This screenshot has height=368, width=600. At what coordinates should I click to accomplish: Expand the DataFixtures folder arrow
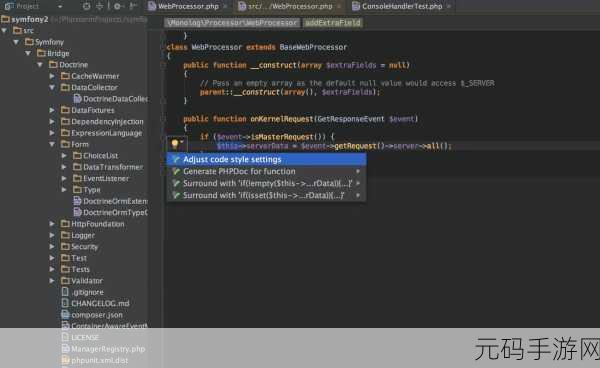(52, 110)
